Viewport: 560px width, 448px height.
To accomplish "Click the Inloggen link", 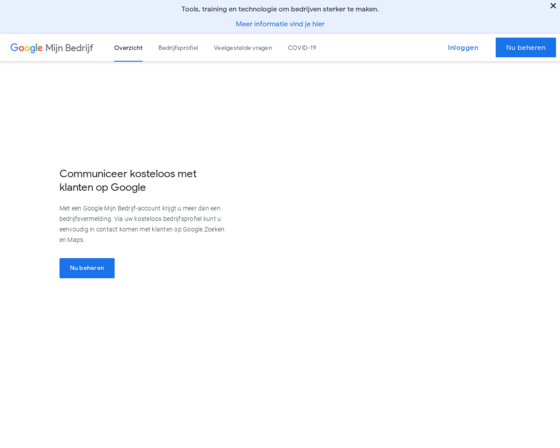I will click(x=463, y=48).
